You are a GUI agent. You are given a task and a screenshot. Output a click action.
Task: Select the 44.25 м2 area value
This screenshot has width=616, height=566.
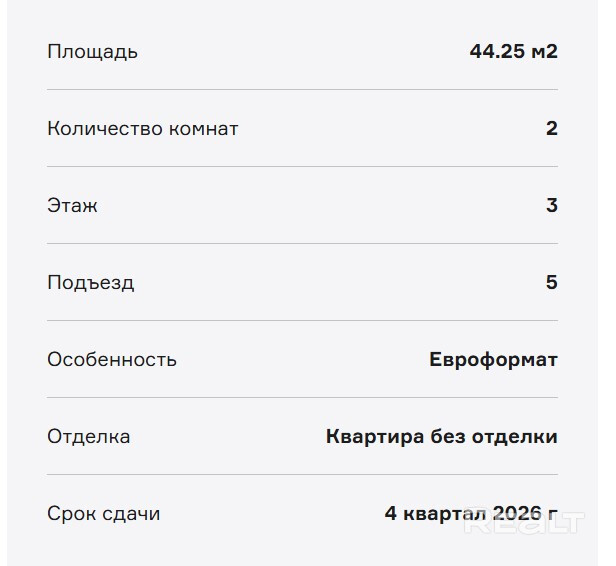pyautogui.click(x=513, y=51)
